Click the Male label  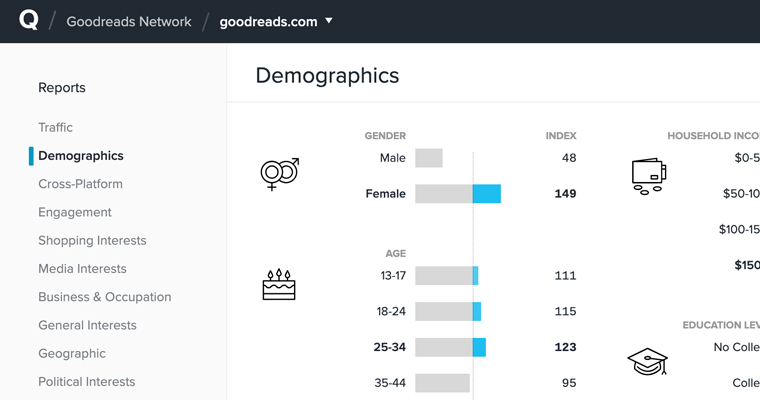393,158
